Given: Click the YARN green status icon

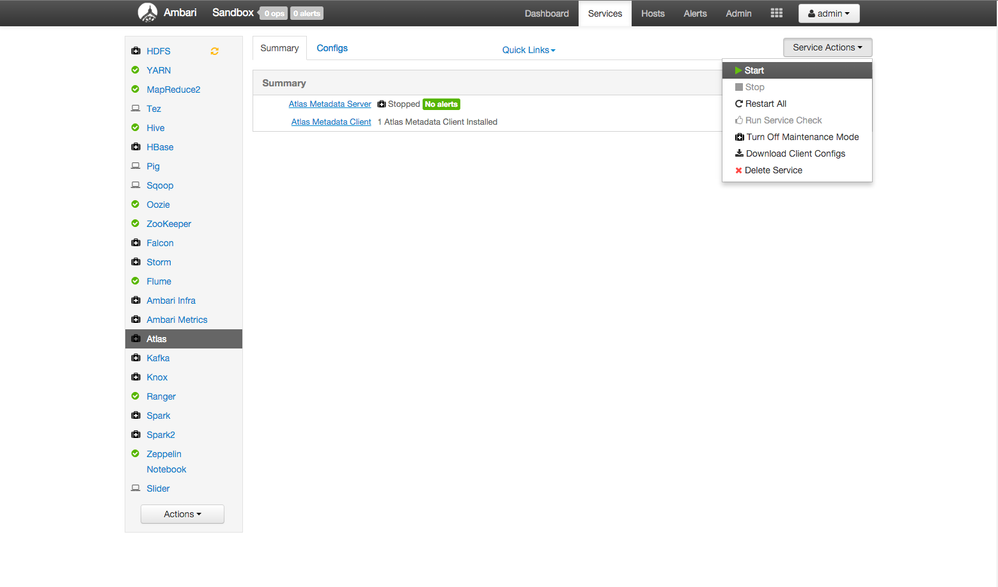Looking at the screenshot, I should 135,70.
